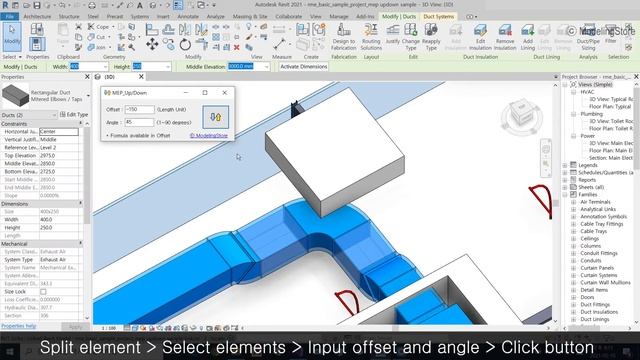The height and width of the screenshot is (360, 640).
Task: Expand Legends in Project Browser
Action: click(x=565, y=165)
